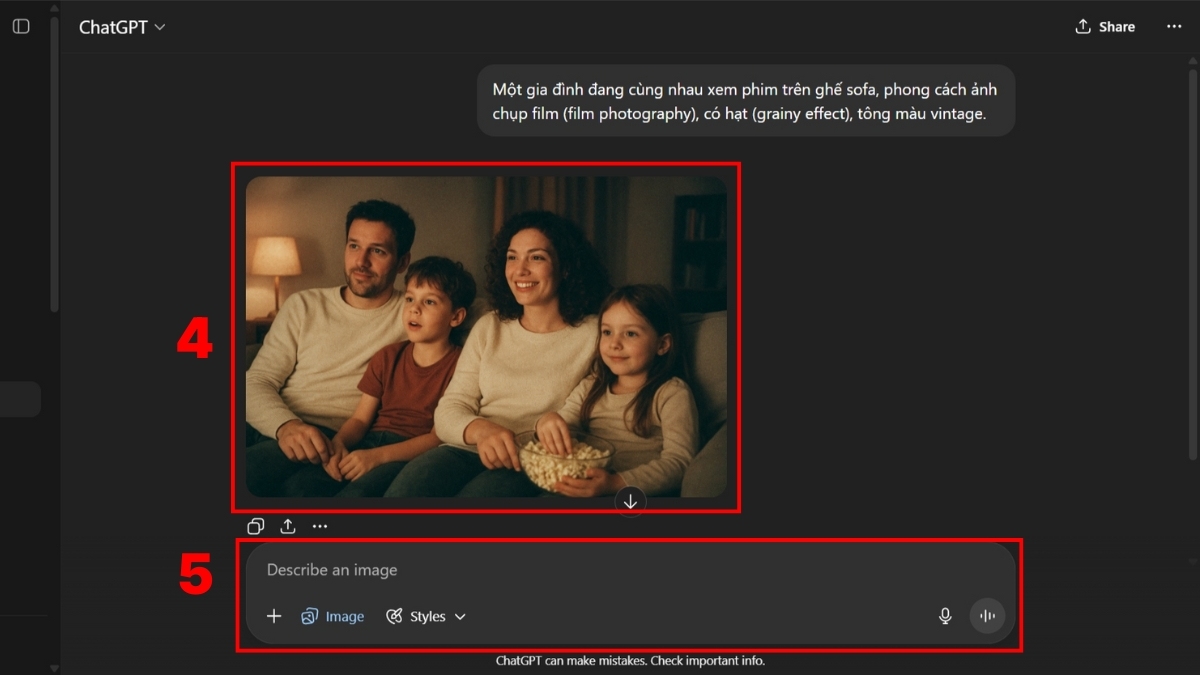Toggle the sidebar panel icon

pos(21,27)
